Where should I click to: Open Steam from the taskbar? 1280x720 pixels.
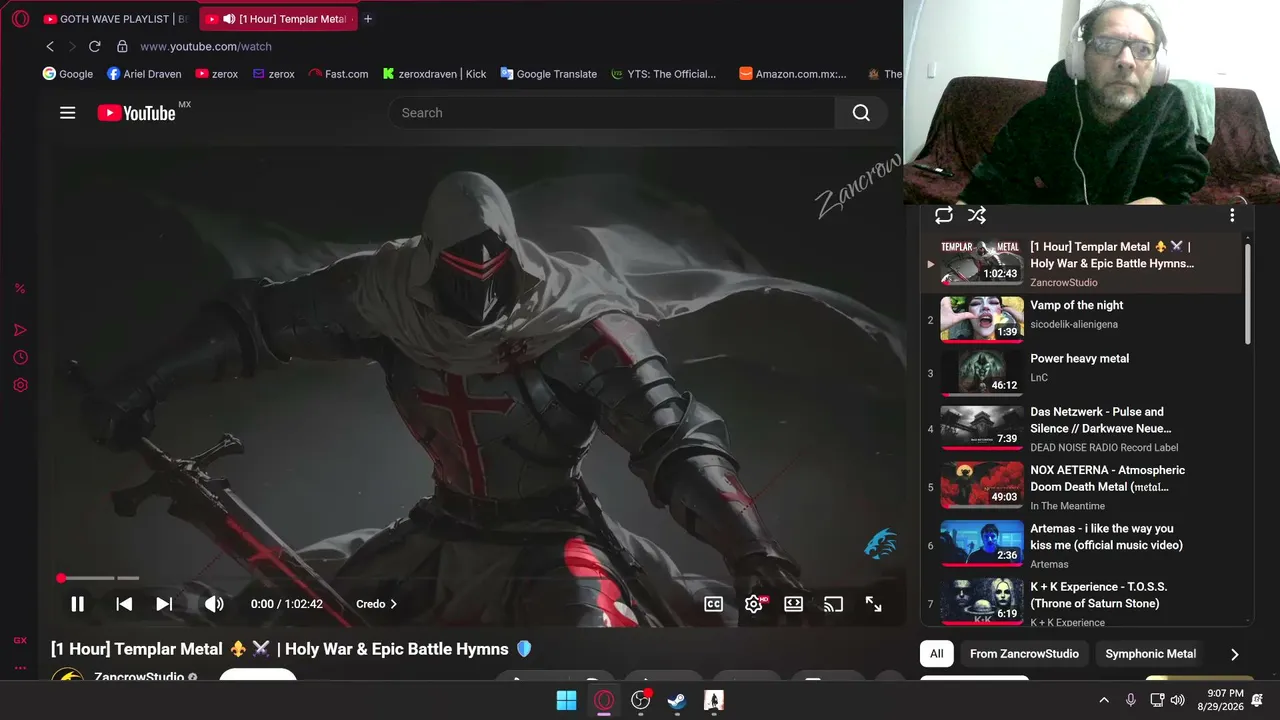[677, 700]
